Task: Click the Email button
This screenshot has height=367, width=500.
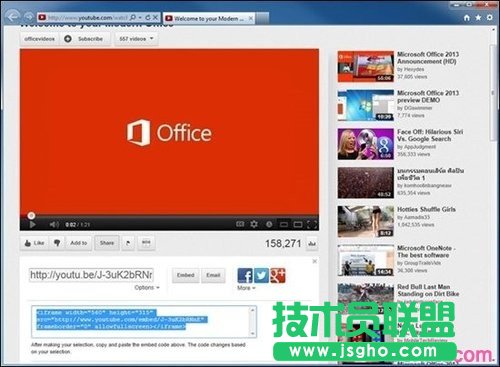Action: pyautogui.click(x=213, y=275)
